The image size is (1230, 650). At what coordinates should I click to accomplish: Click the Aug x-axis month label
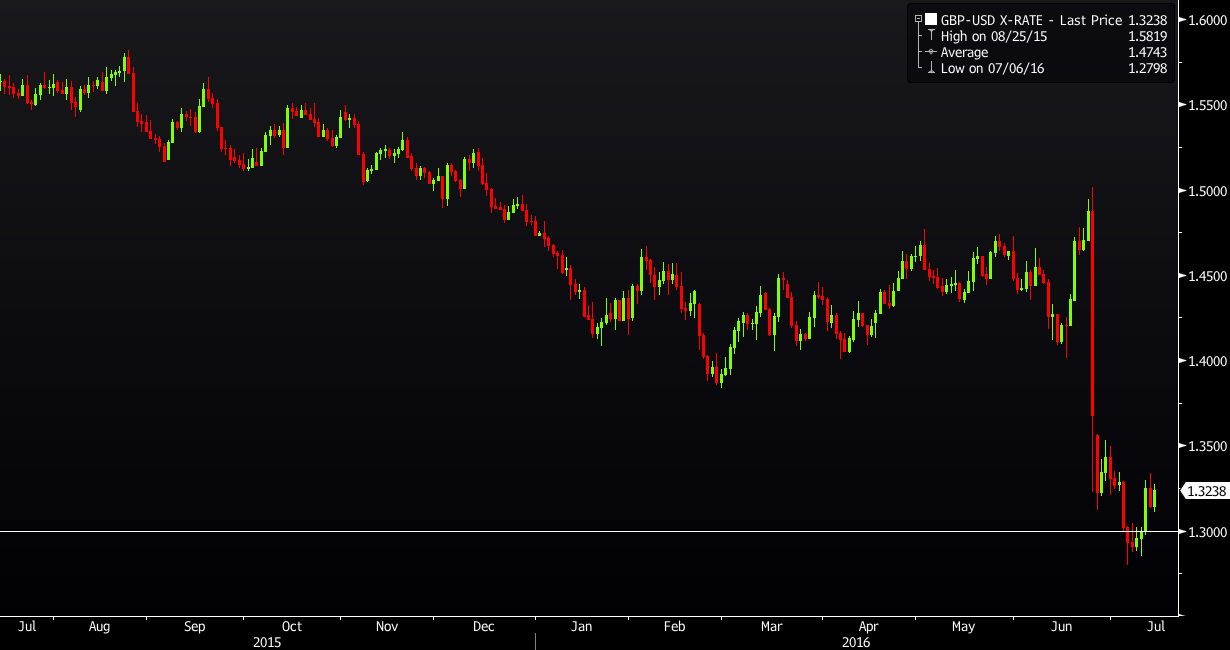(x=99, y=627)
